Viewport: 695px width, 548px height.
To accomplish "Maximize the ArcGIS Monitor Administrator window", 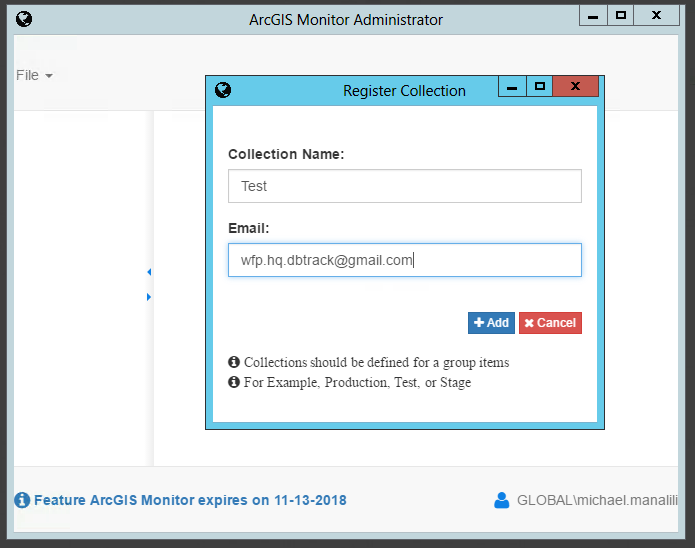I will pos(621,16).
